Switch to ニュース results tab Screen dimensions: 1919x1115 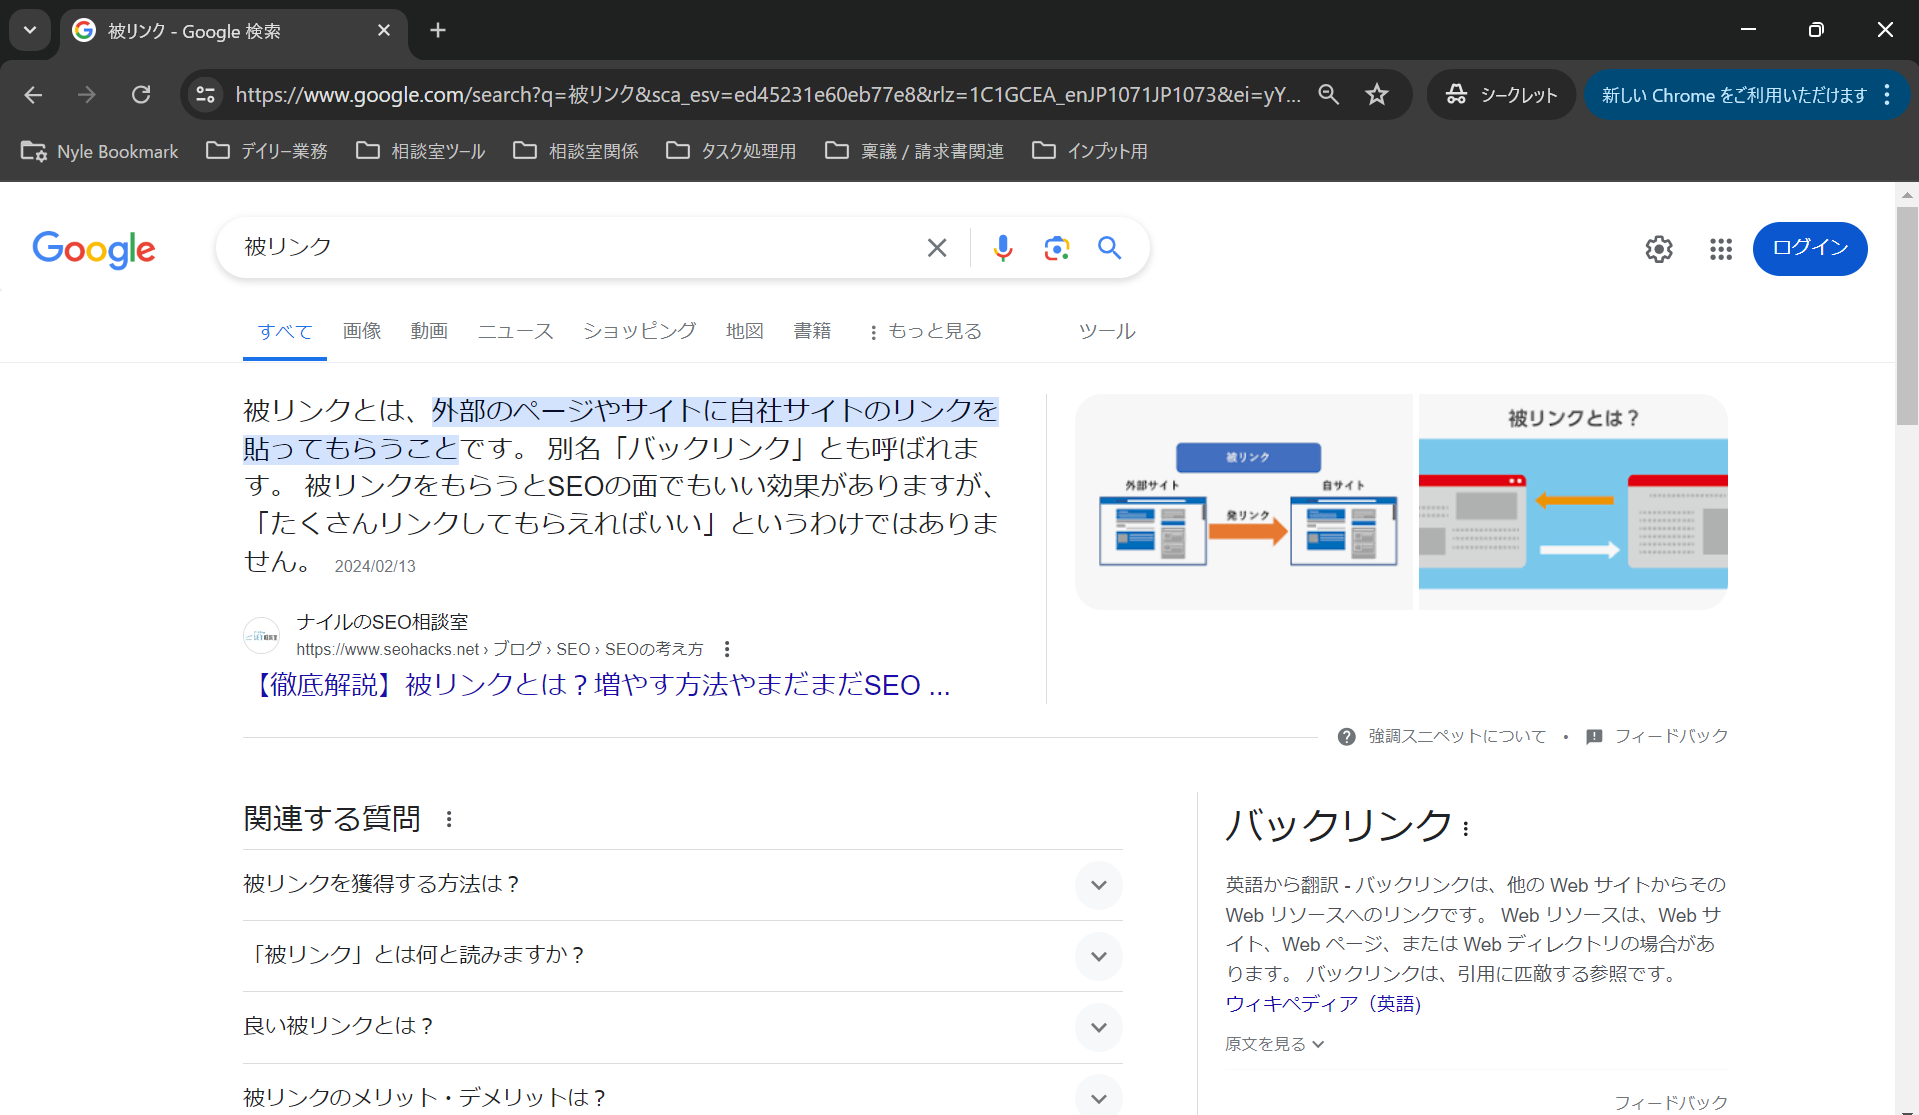(515, 331)
